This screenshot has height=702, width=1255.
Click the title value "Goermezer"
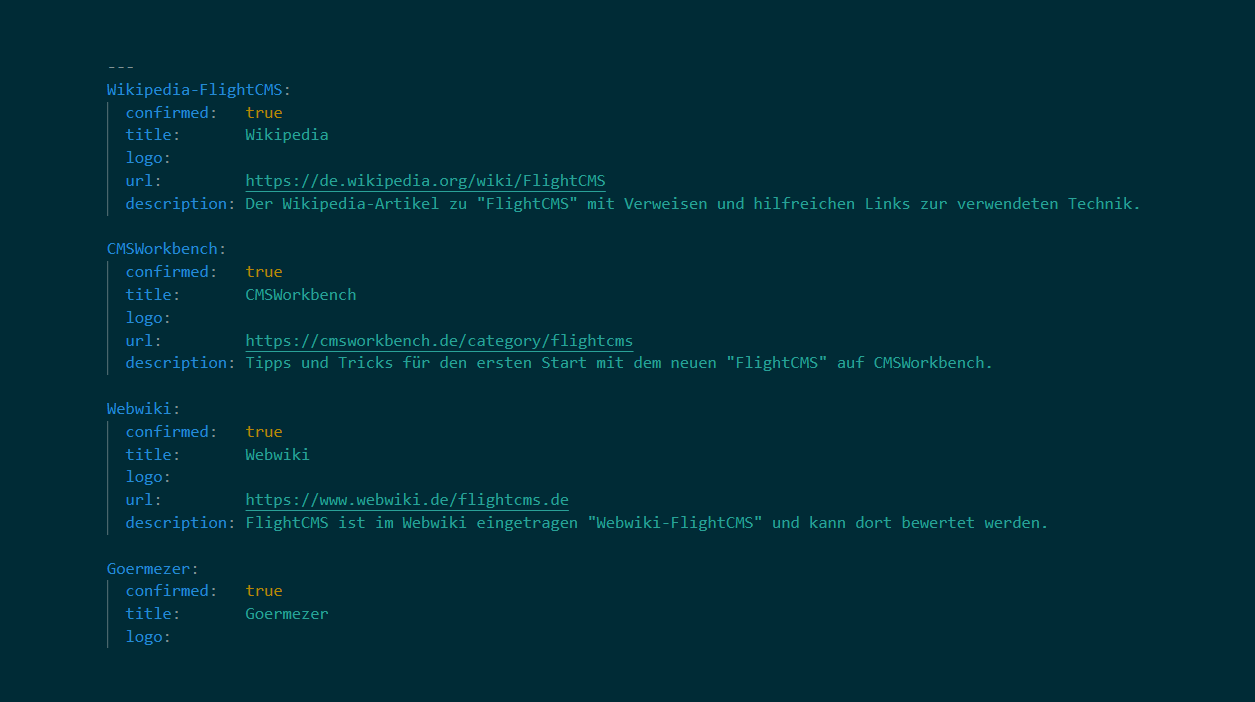(x=287, y=614)
